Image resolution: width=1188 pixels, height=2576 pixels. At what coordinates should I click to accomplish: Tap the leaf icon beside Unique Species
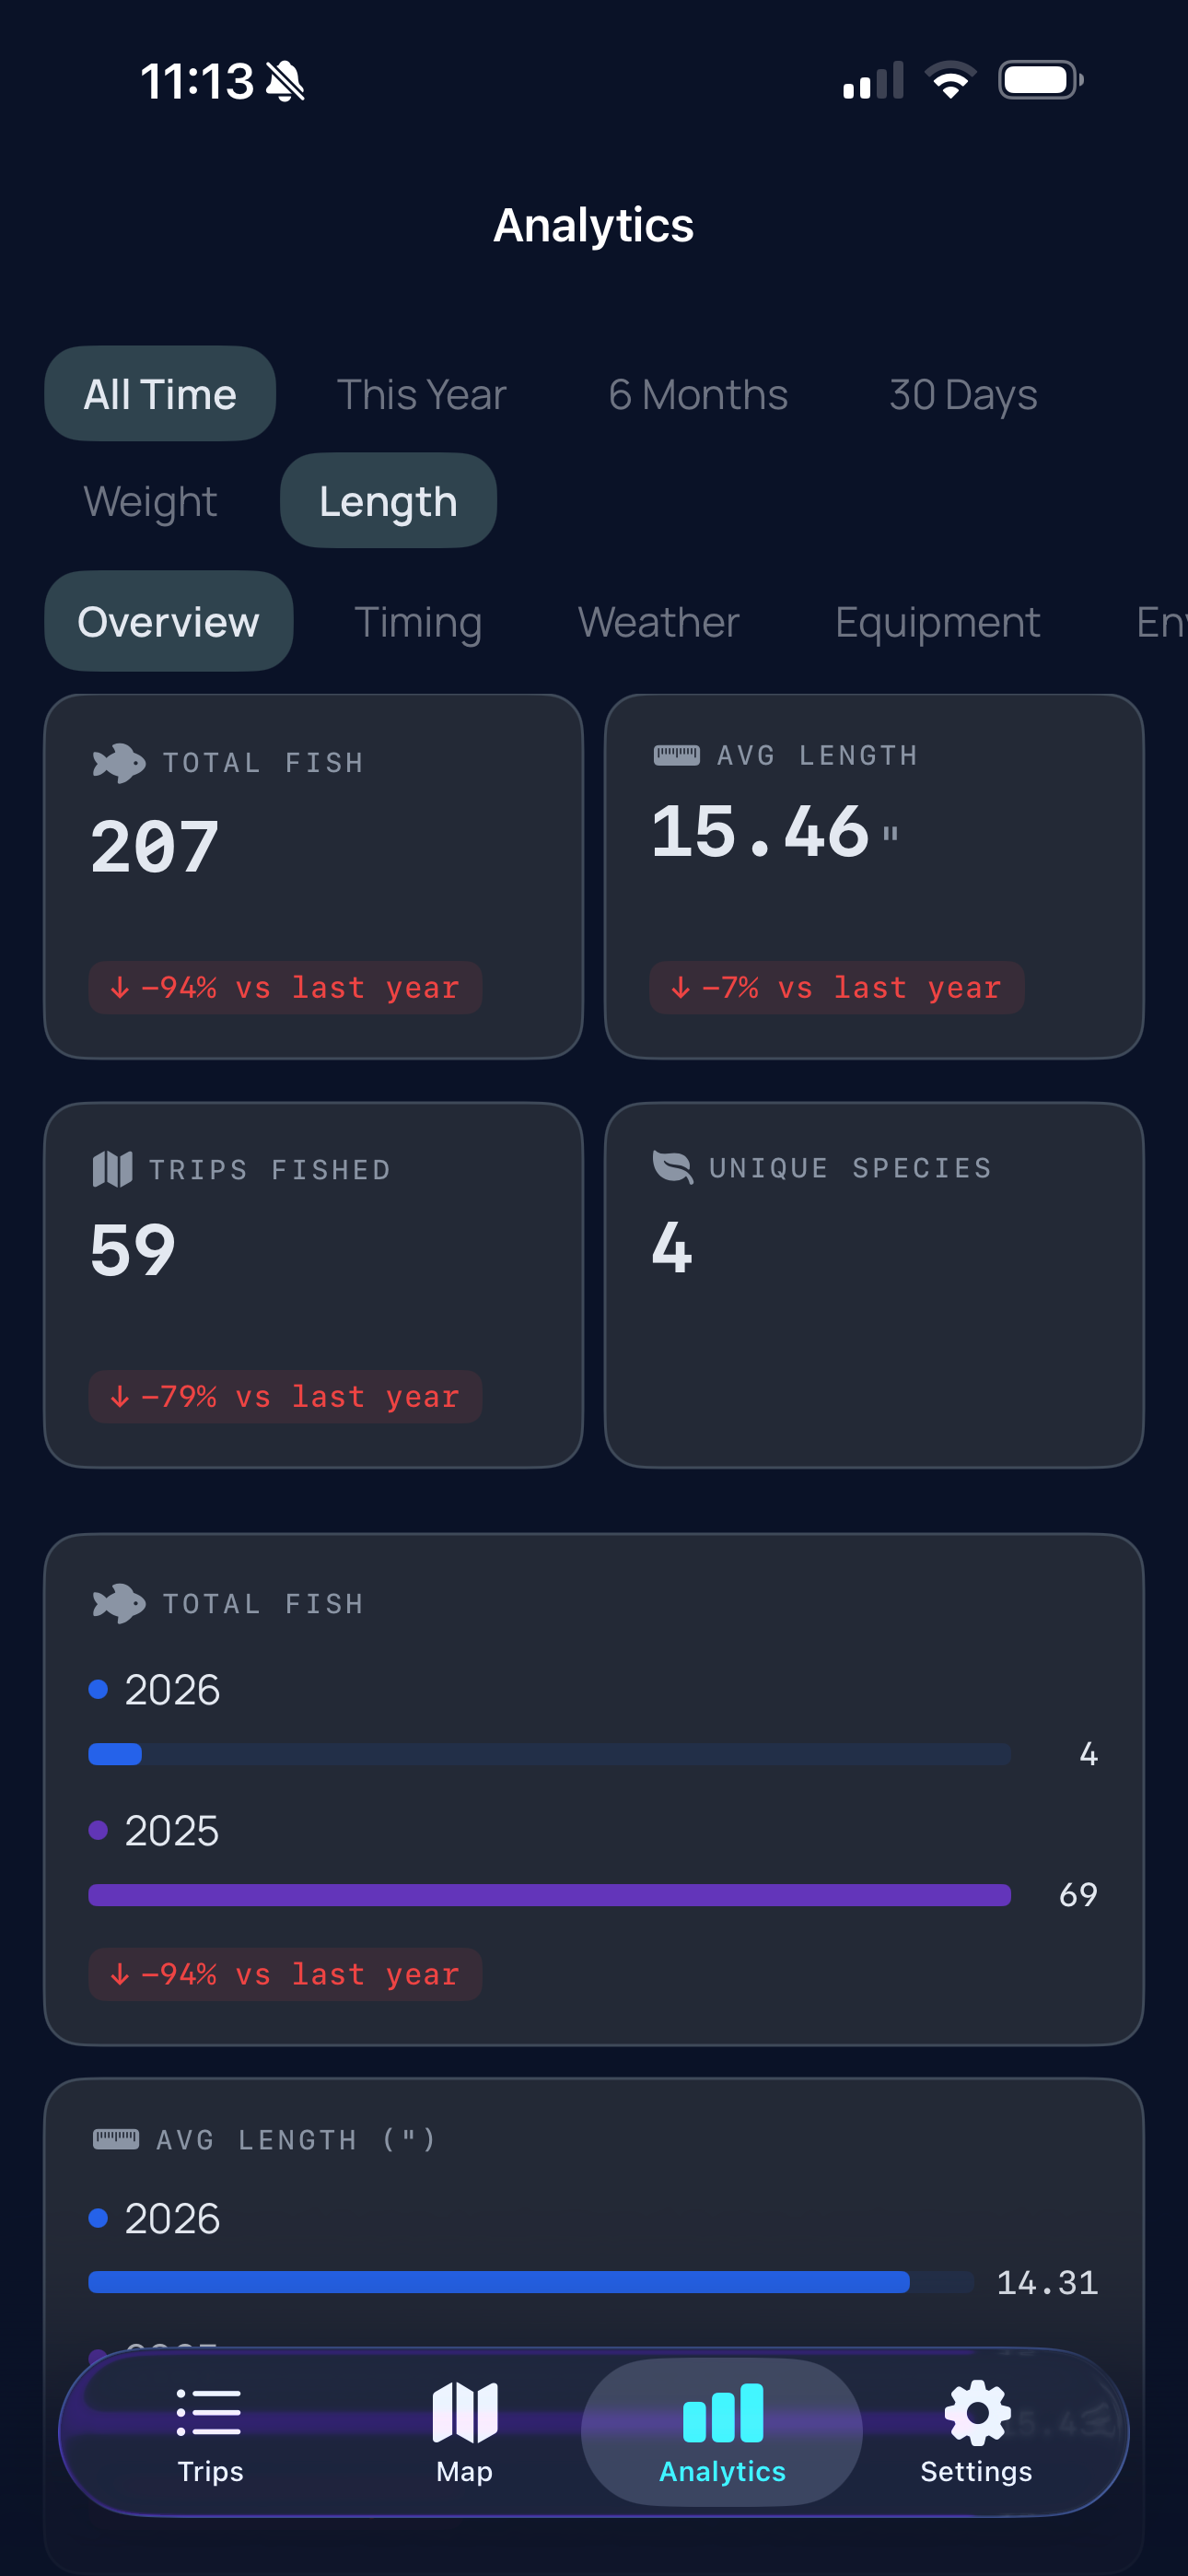673,1167
